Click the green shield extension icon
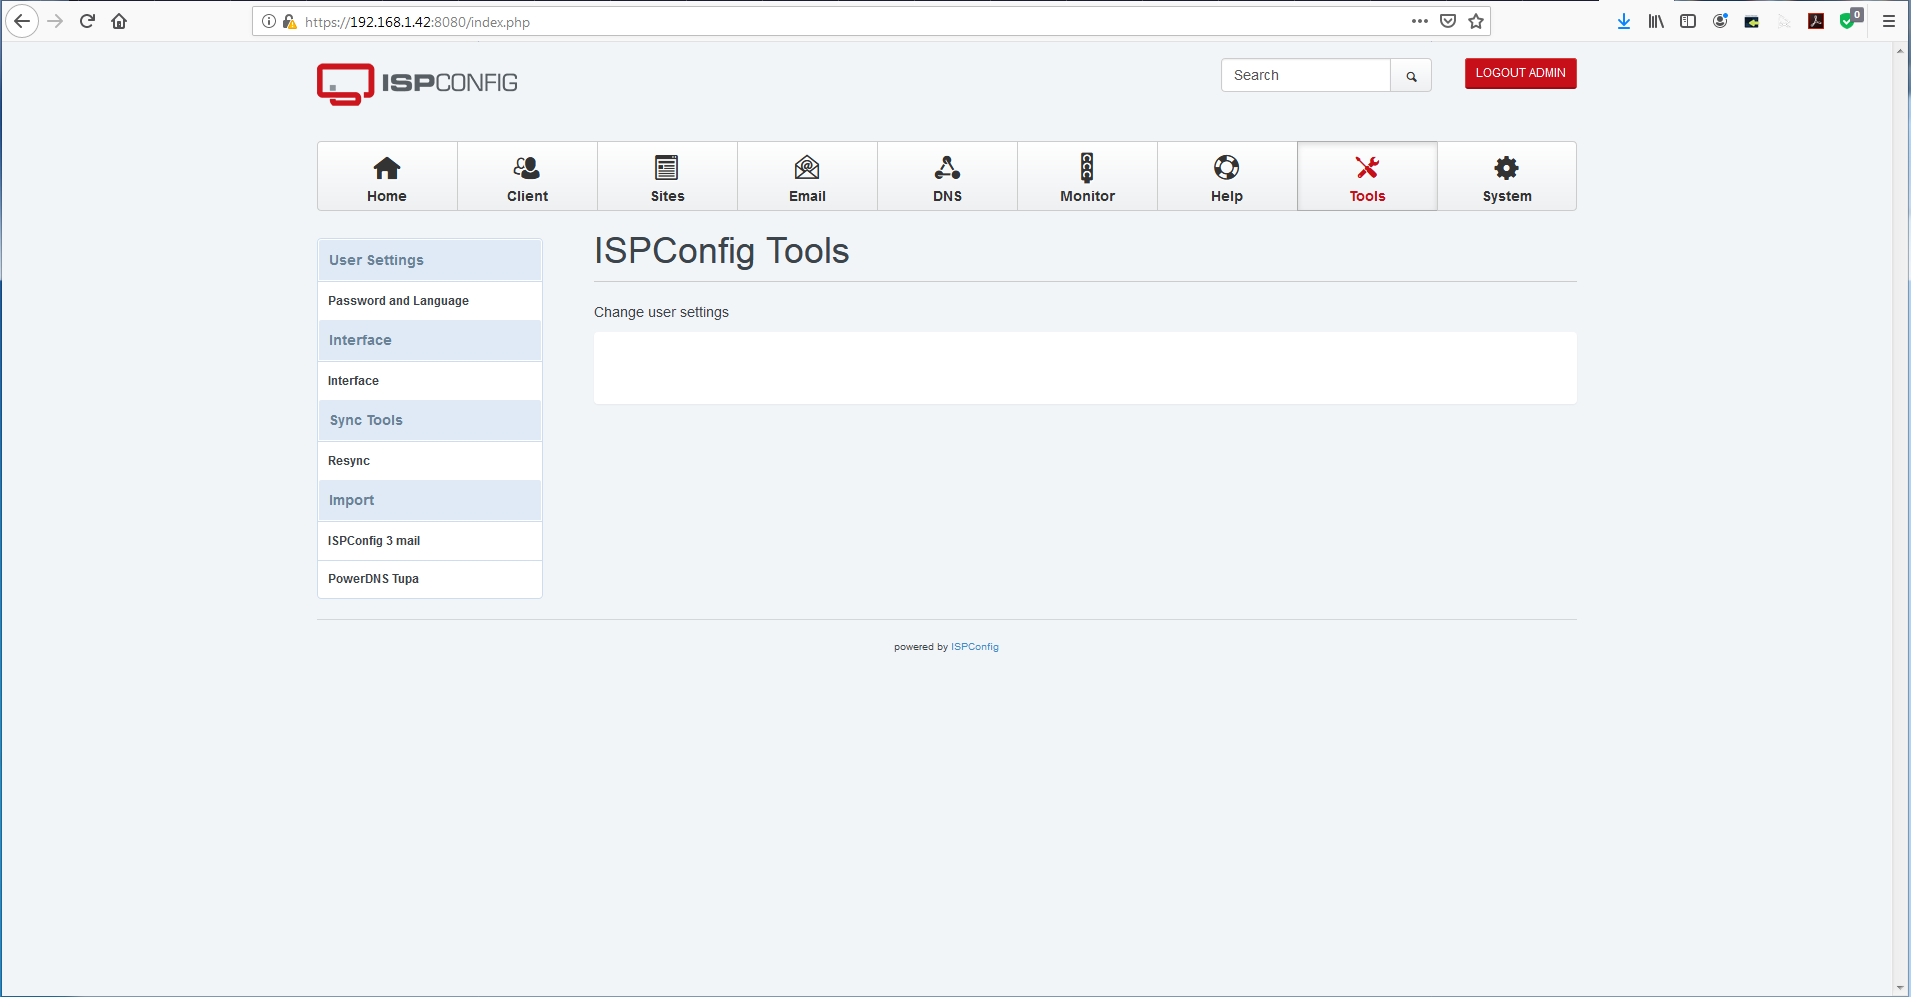 point(1848,20)
